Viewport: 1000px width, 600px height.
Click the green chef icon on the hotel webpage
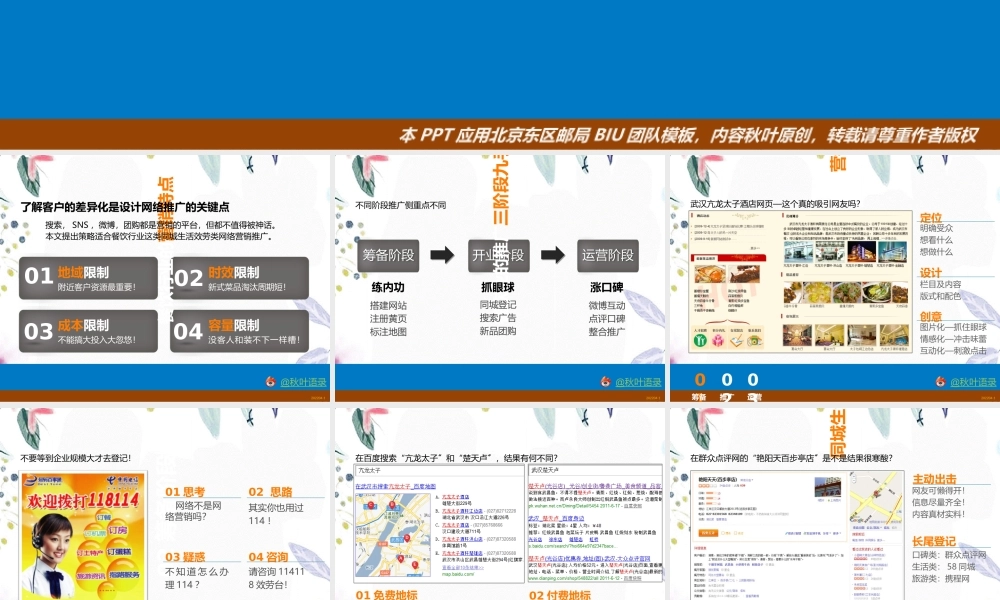tap(698, 340)
